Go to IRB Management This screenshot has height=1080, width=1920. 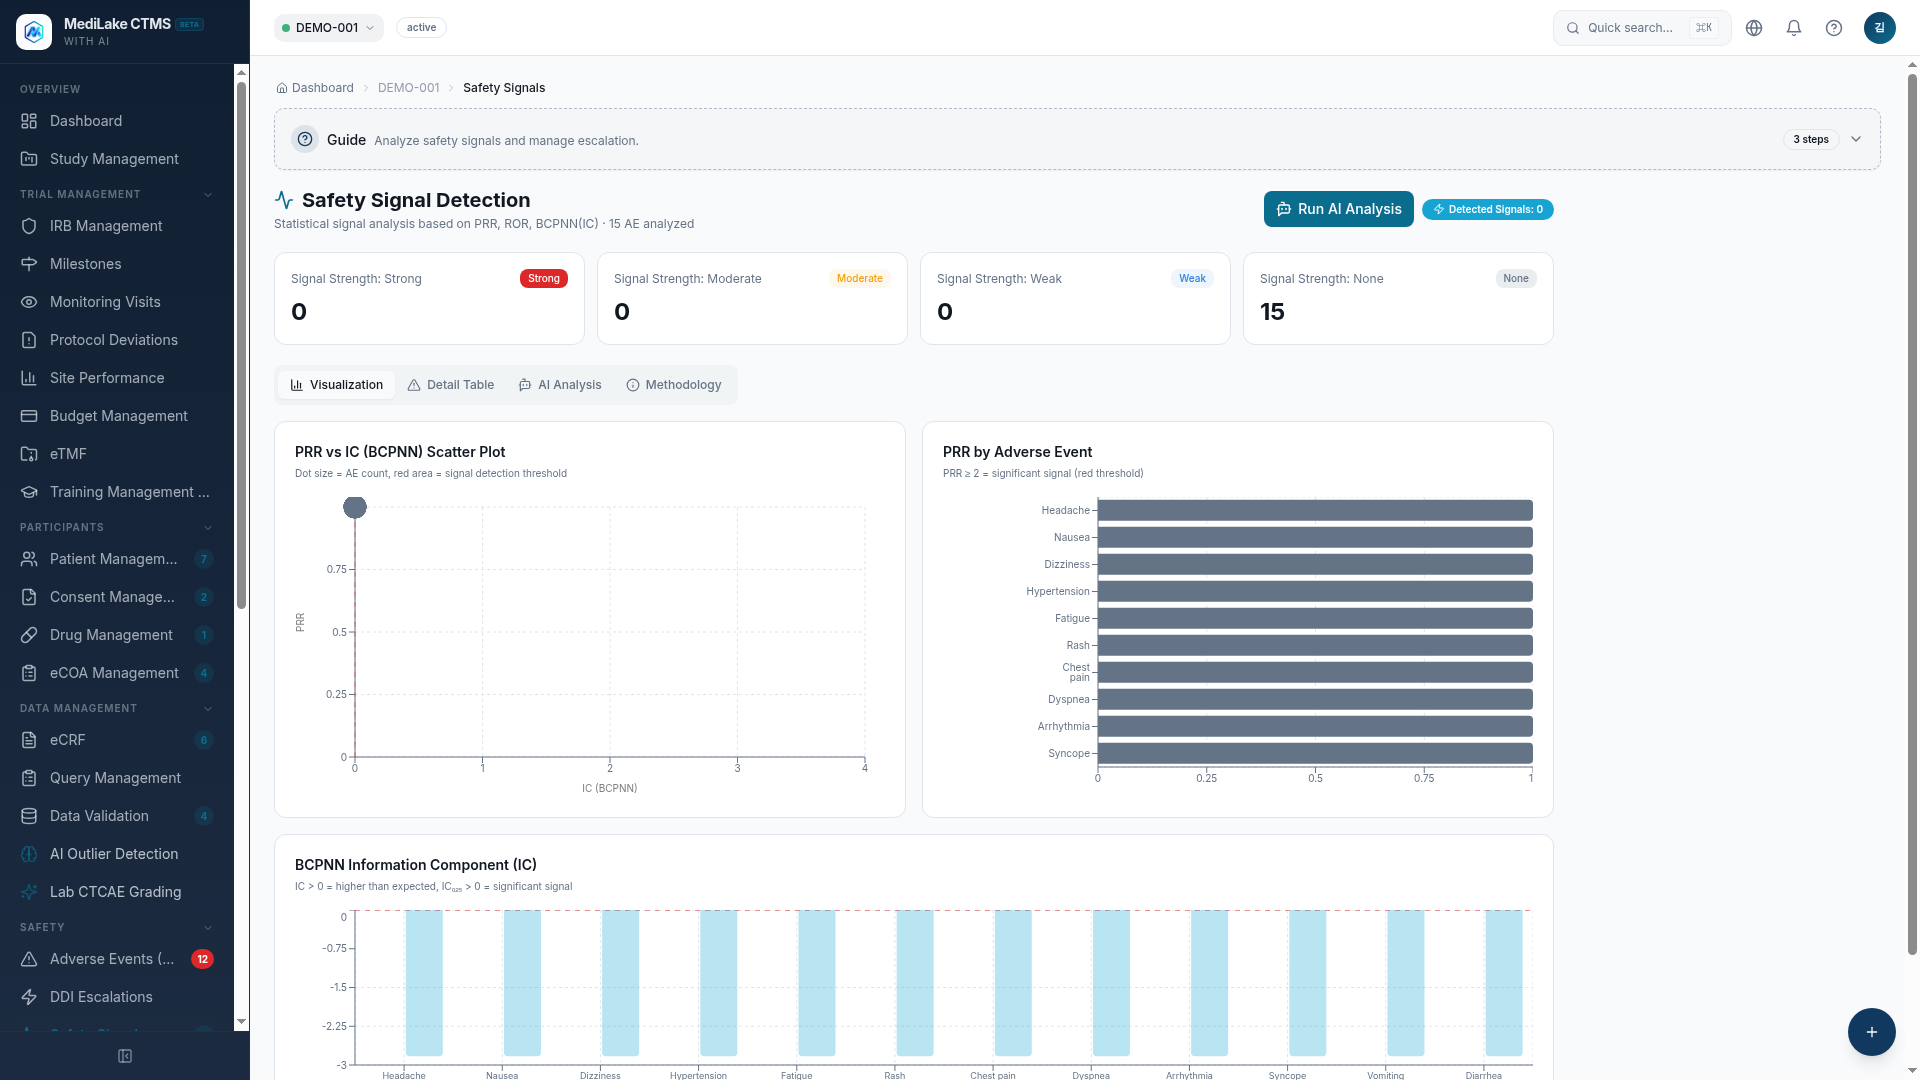coord(117,226)
